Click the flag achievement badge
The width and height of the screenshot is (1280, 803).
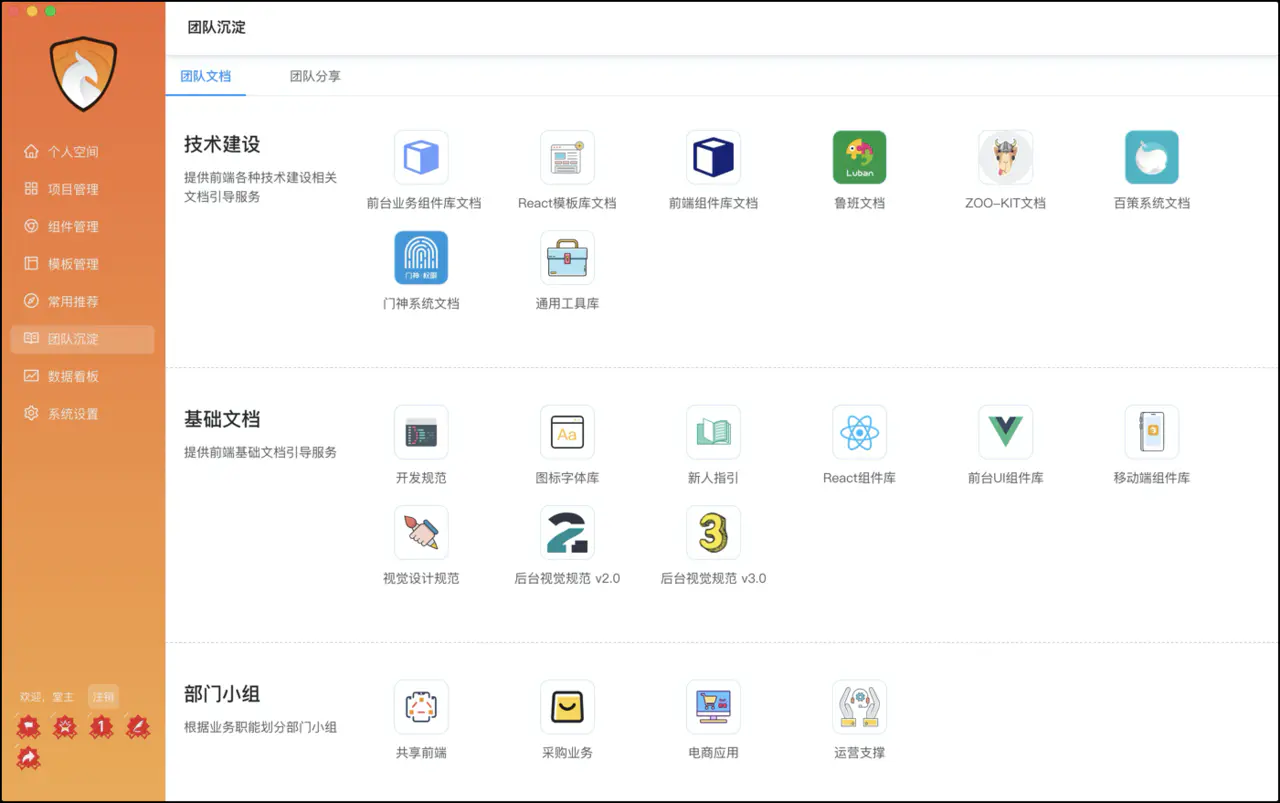point(29,726)
